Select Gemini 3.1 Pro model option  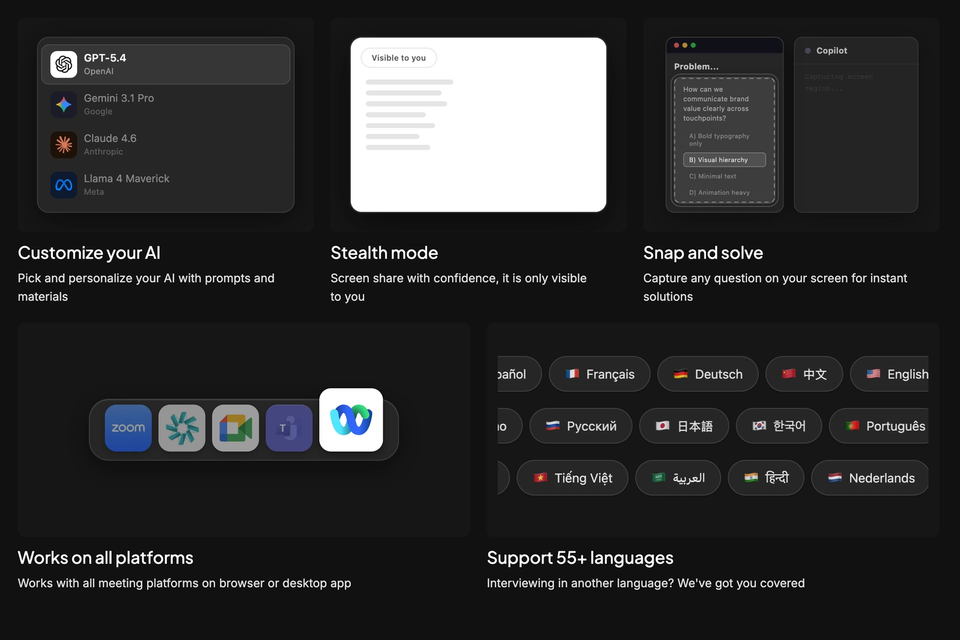pos(165,105)
